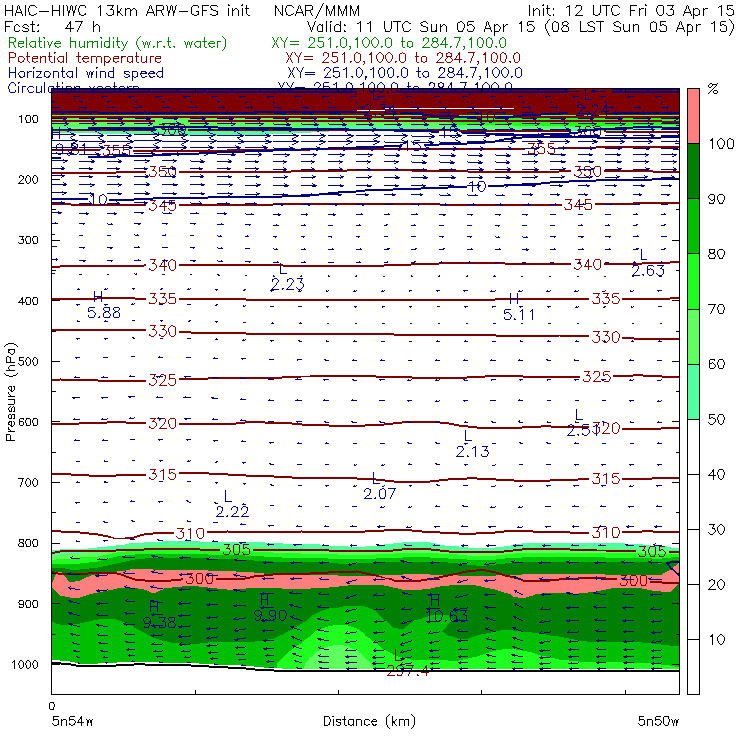Viewport: 740px width, 740px height.
Task: Click the wind minimum value '2.13'
Action: (x=472, y=452)
